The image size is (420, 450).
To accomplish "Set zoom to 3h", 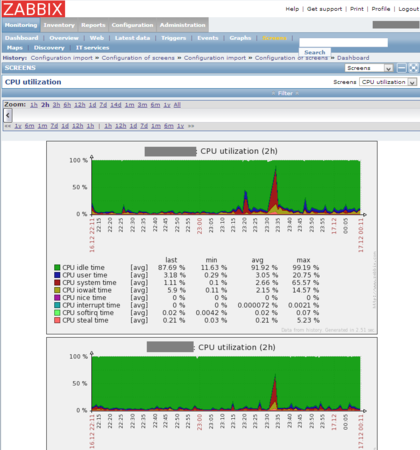I will [56, 105].
